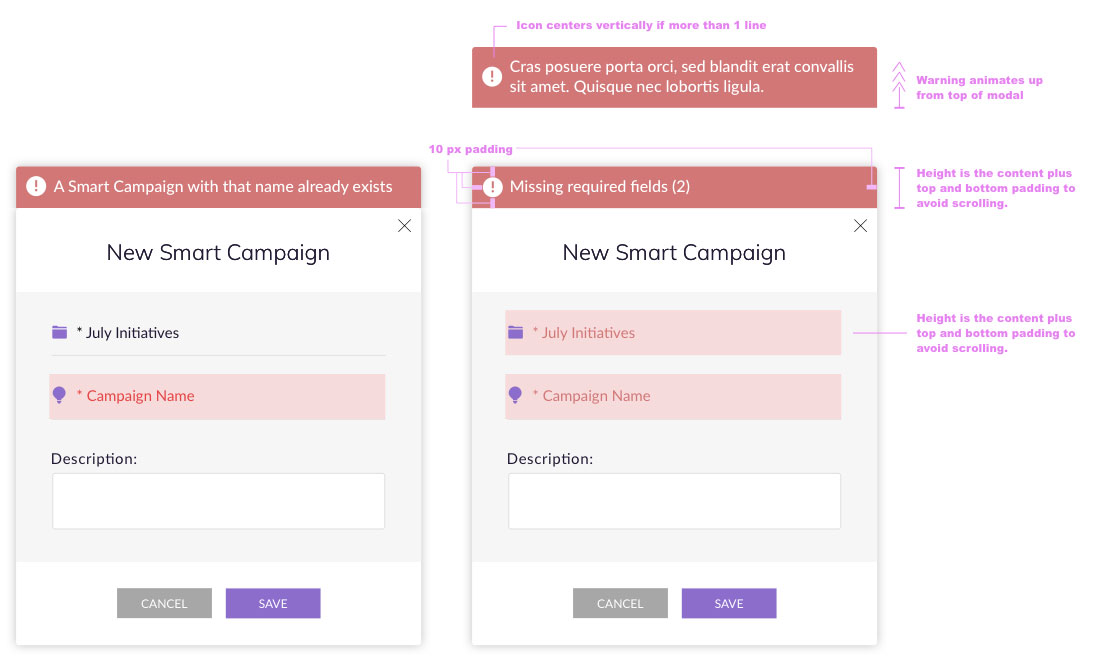The width and height of the screenshot is (1101, 666).
Task: Click the warning icon in left modal banner
Action: pyautogui.click(x=36, y=186)
